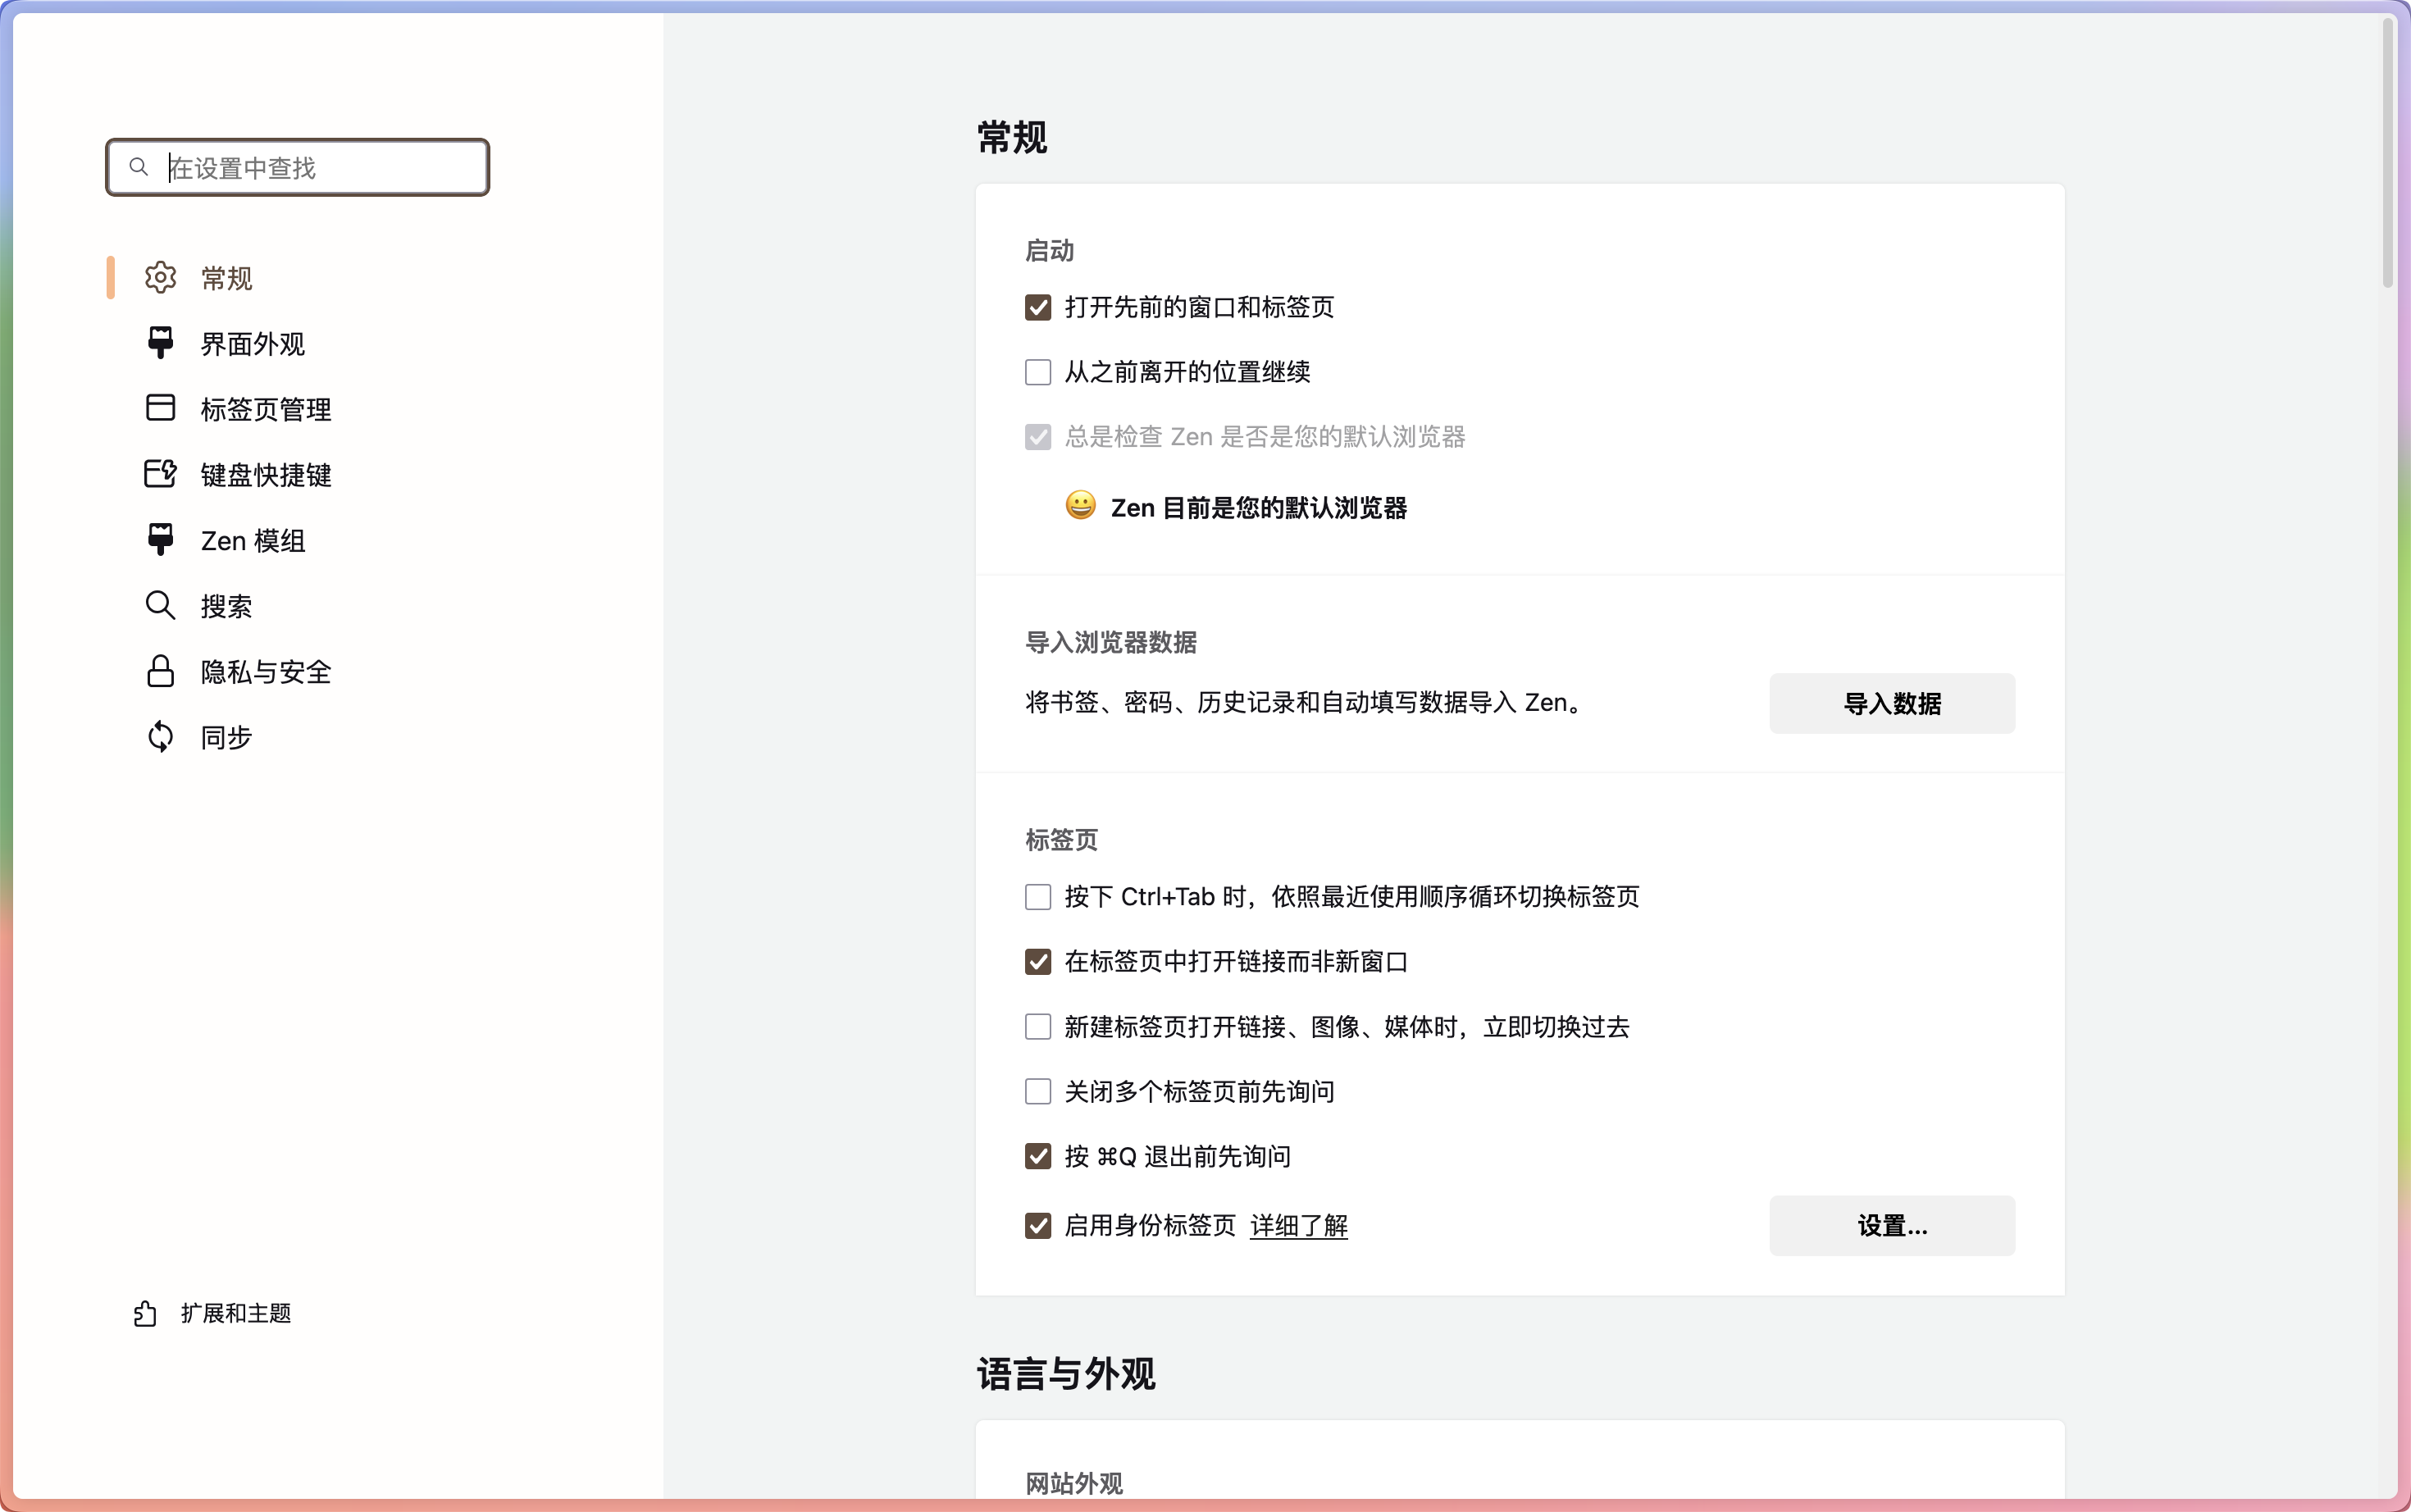Disable 启用身份标签页 checkbox
The image size is (2411, 1512).
pyautogui.click(x=1038, y=1225)
